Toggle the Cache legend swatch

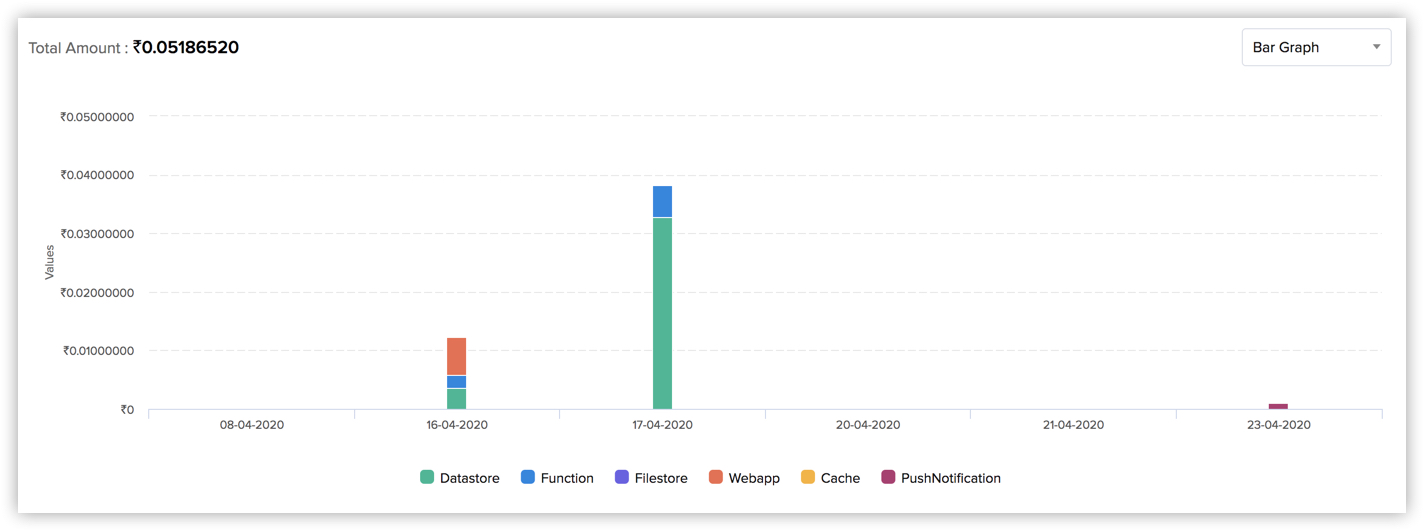click(808, 478)
